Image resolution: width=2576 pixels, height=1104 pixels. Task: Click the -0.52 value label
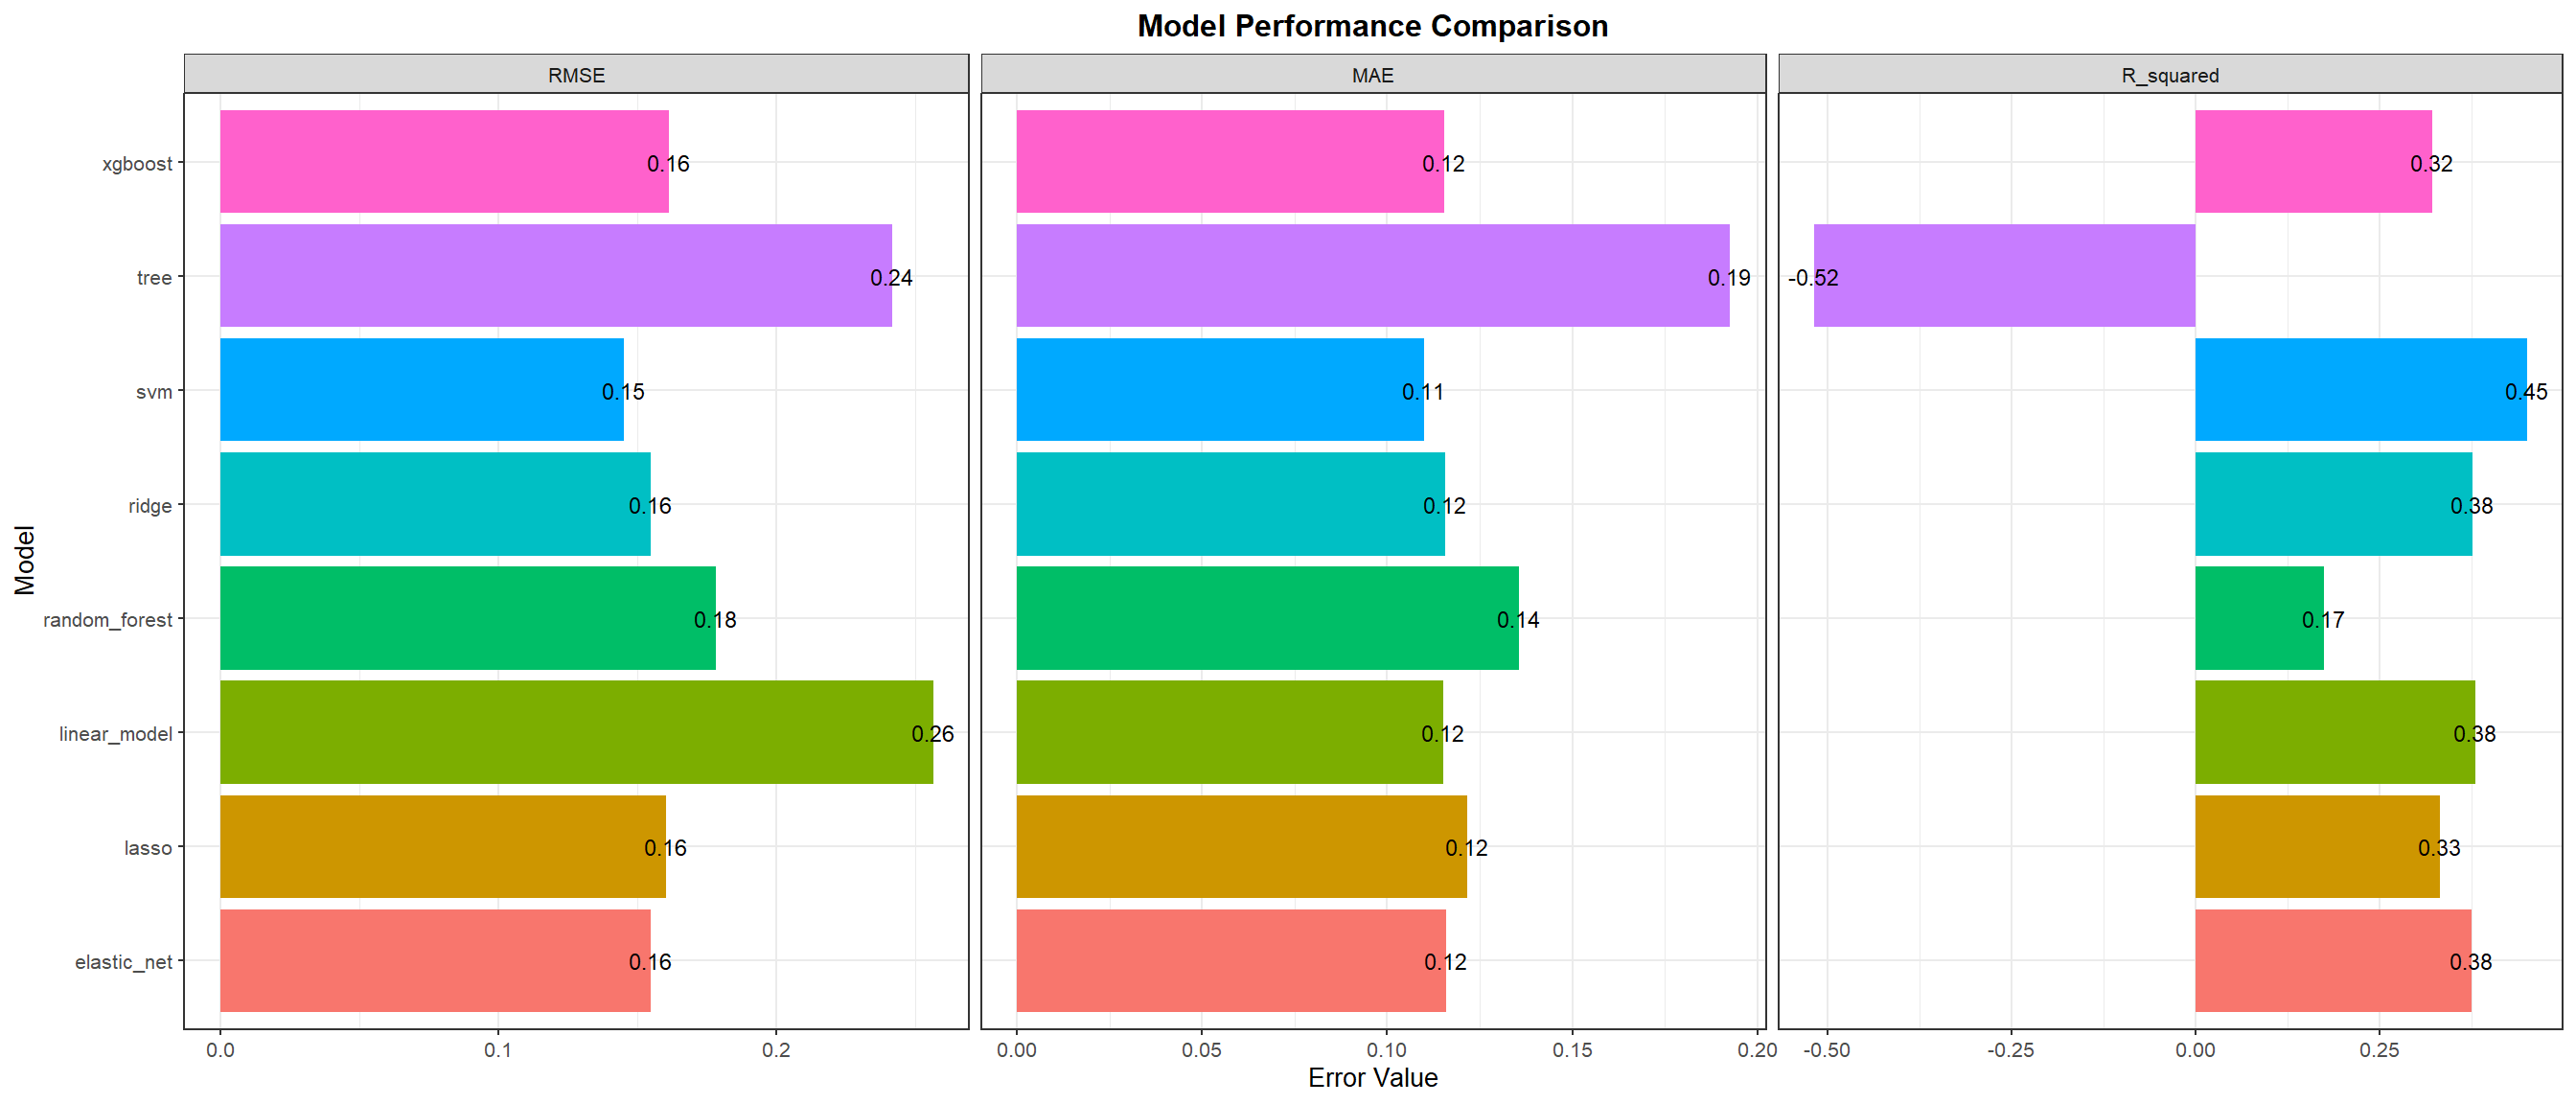coord(1812,277)
